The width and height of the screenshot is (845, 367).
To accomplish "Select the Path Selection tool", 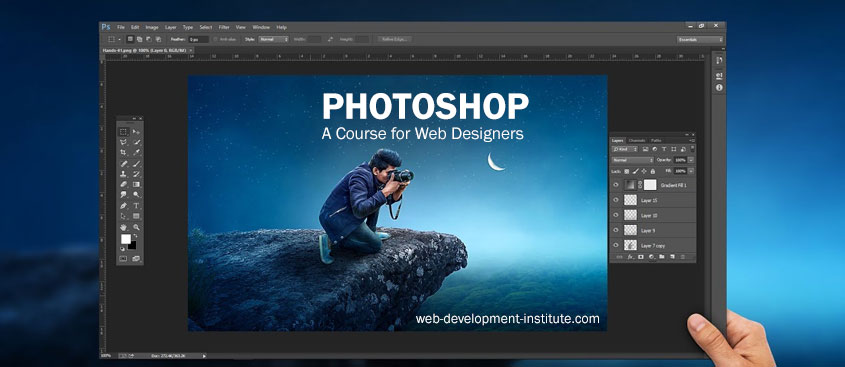I will [x=123, y=216].
